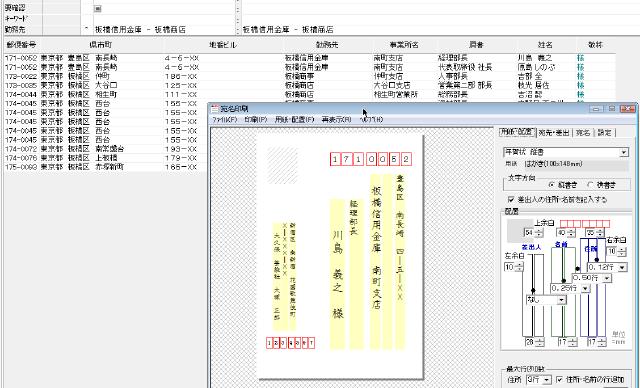This screenshot has width=640, height=388.
Task: Open the 印刷(P) menu
Action: [x=256, y=120]
